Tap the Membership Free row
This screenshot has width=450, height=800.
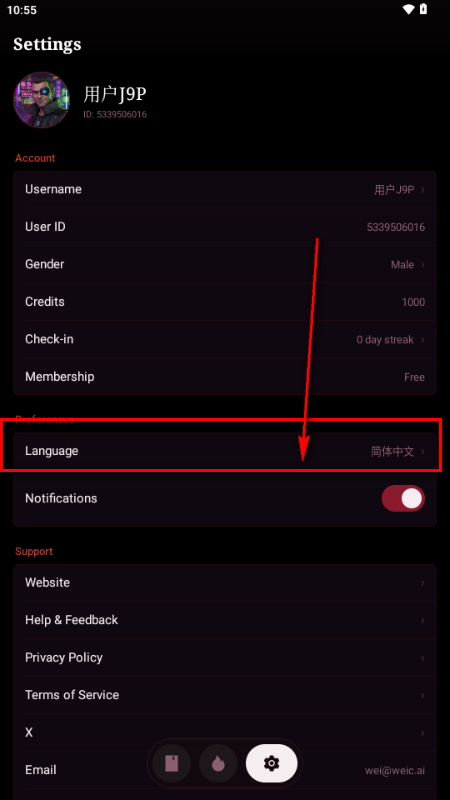(x=225, y=377)
